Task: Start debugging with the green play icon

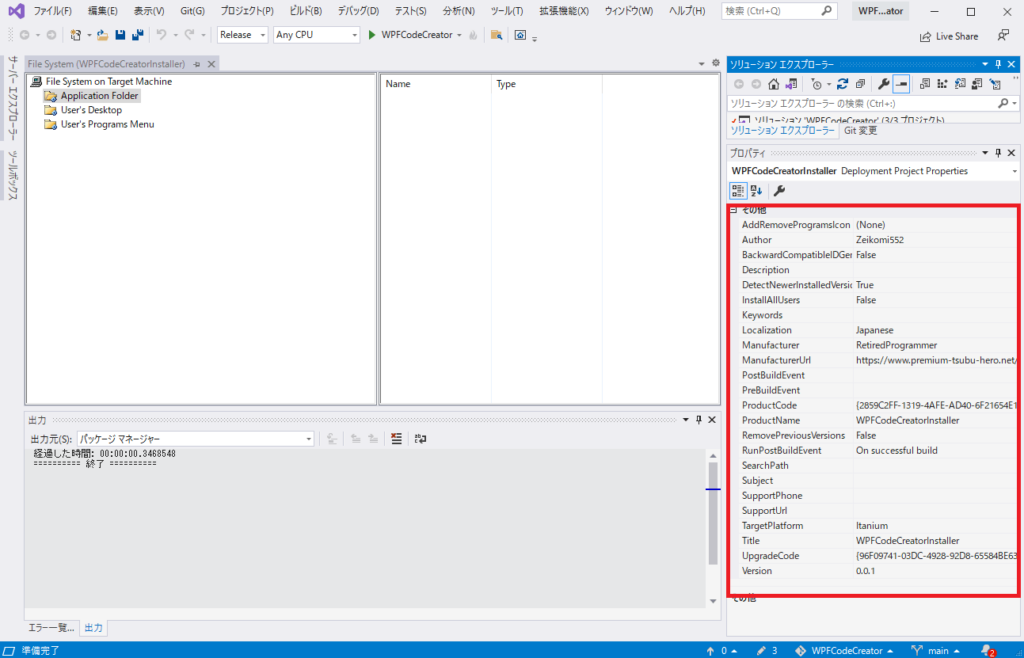Action: click(372, 35)
